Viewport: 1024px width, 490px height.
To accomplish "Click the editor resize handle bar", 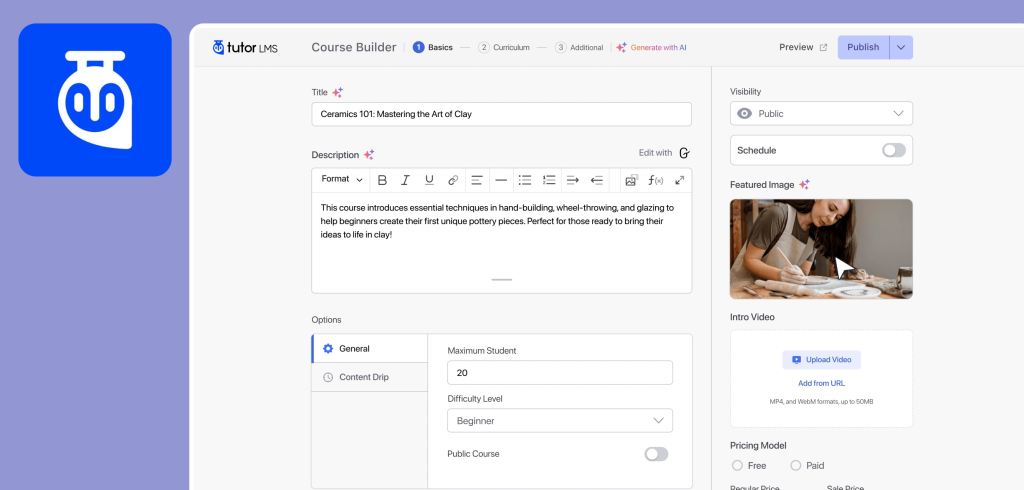I will click(x=502, y=280).
